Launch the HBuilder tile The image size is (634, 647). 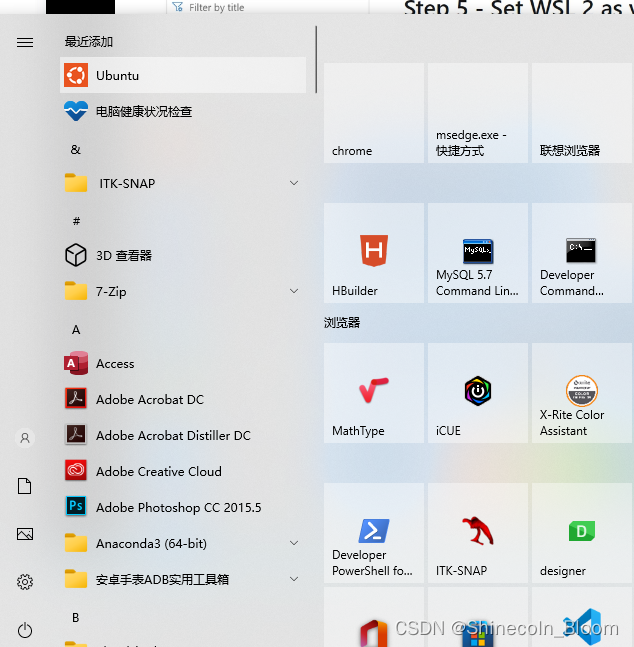[374, 253]
